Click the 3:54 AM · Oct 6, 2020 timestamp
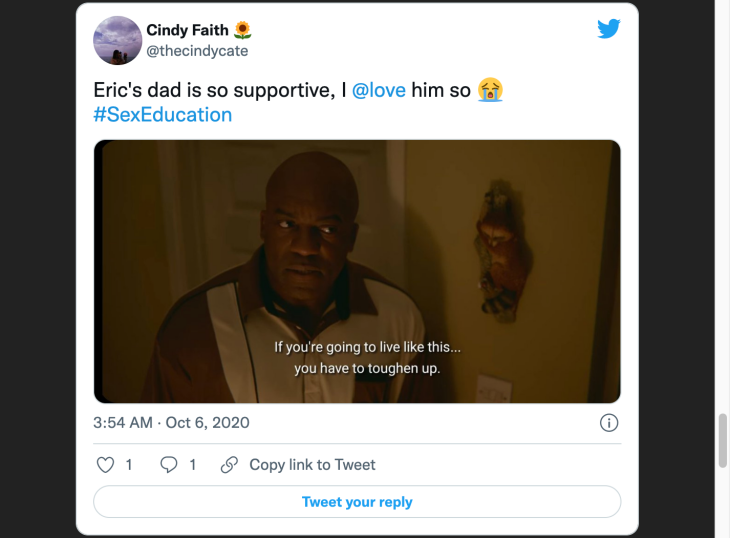 click(171, 423)
